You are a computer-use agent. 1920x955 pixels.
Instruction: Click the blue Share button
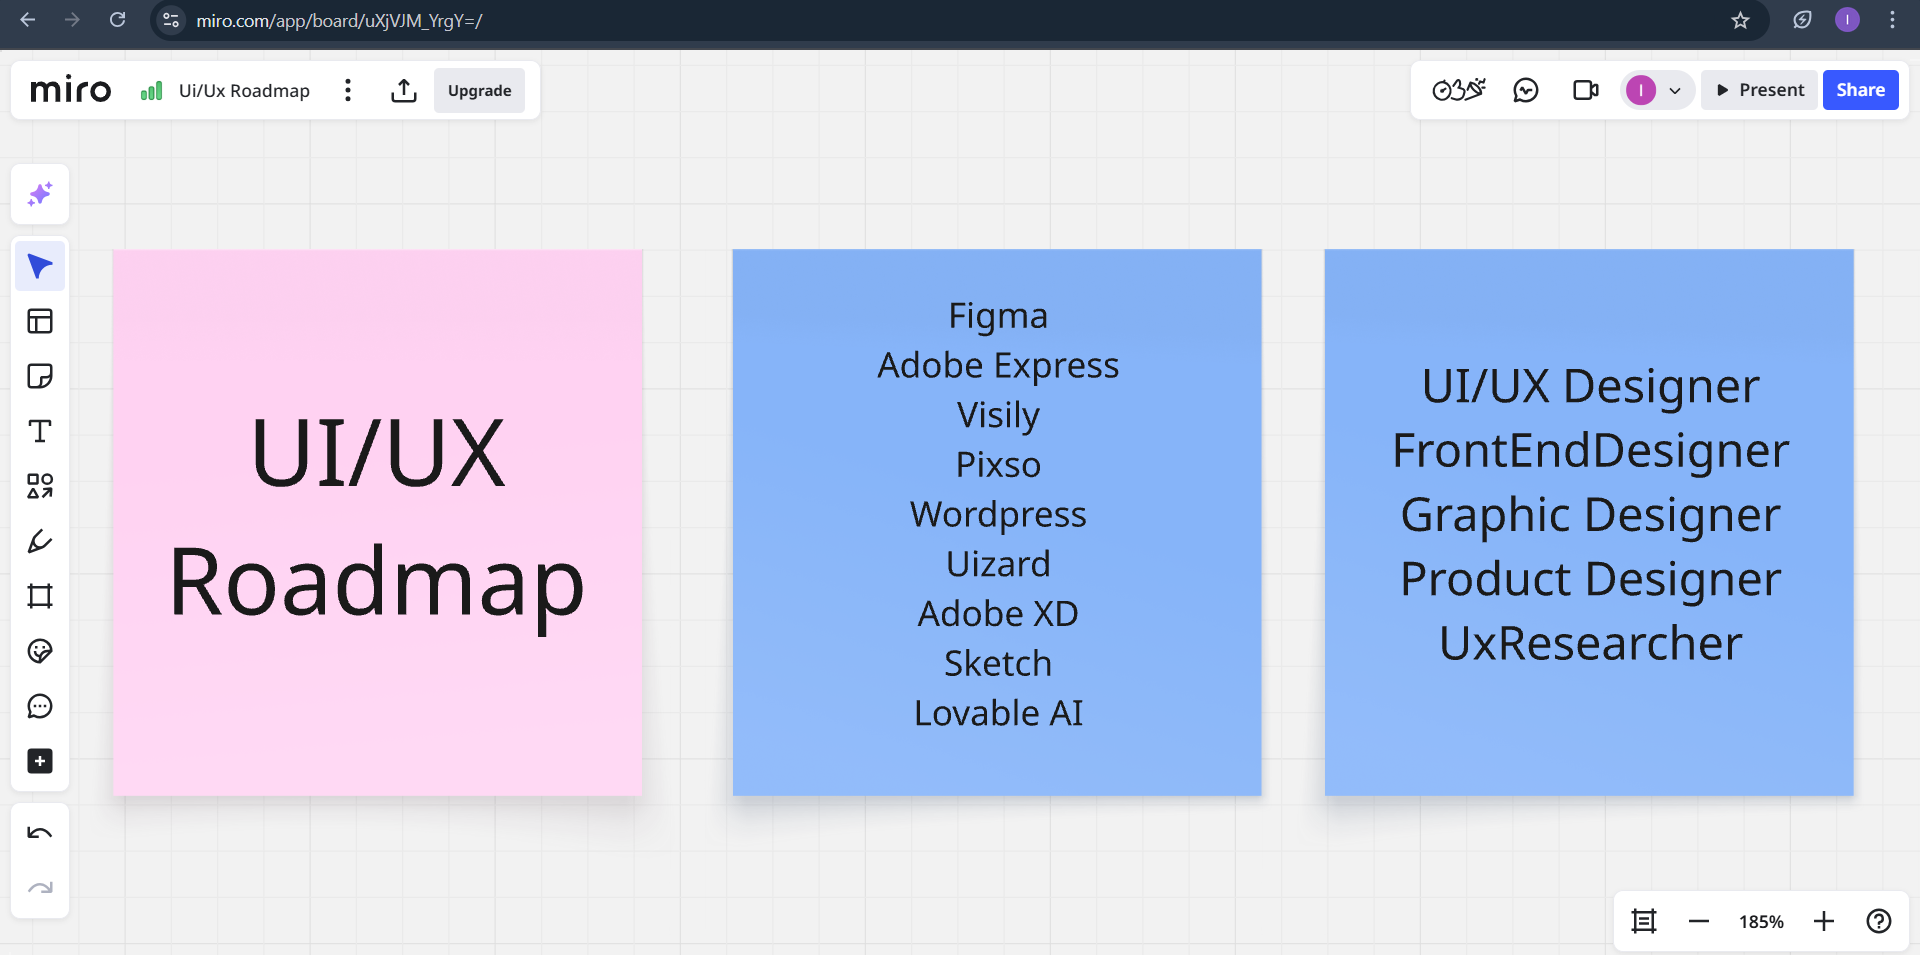click(x=1860, y=90)
